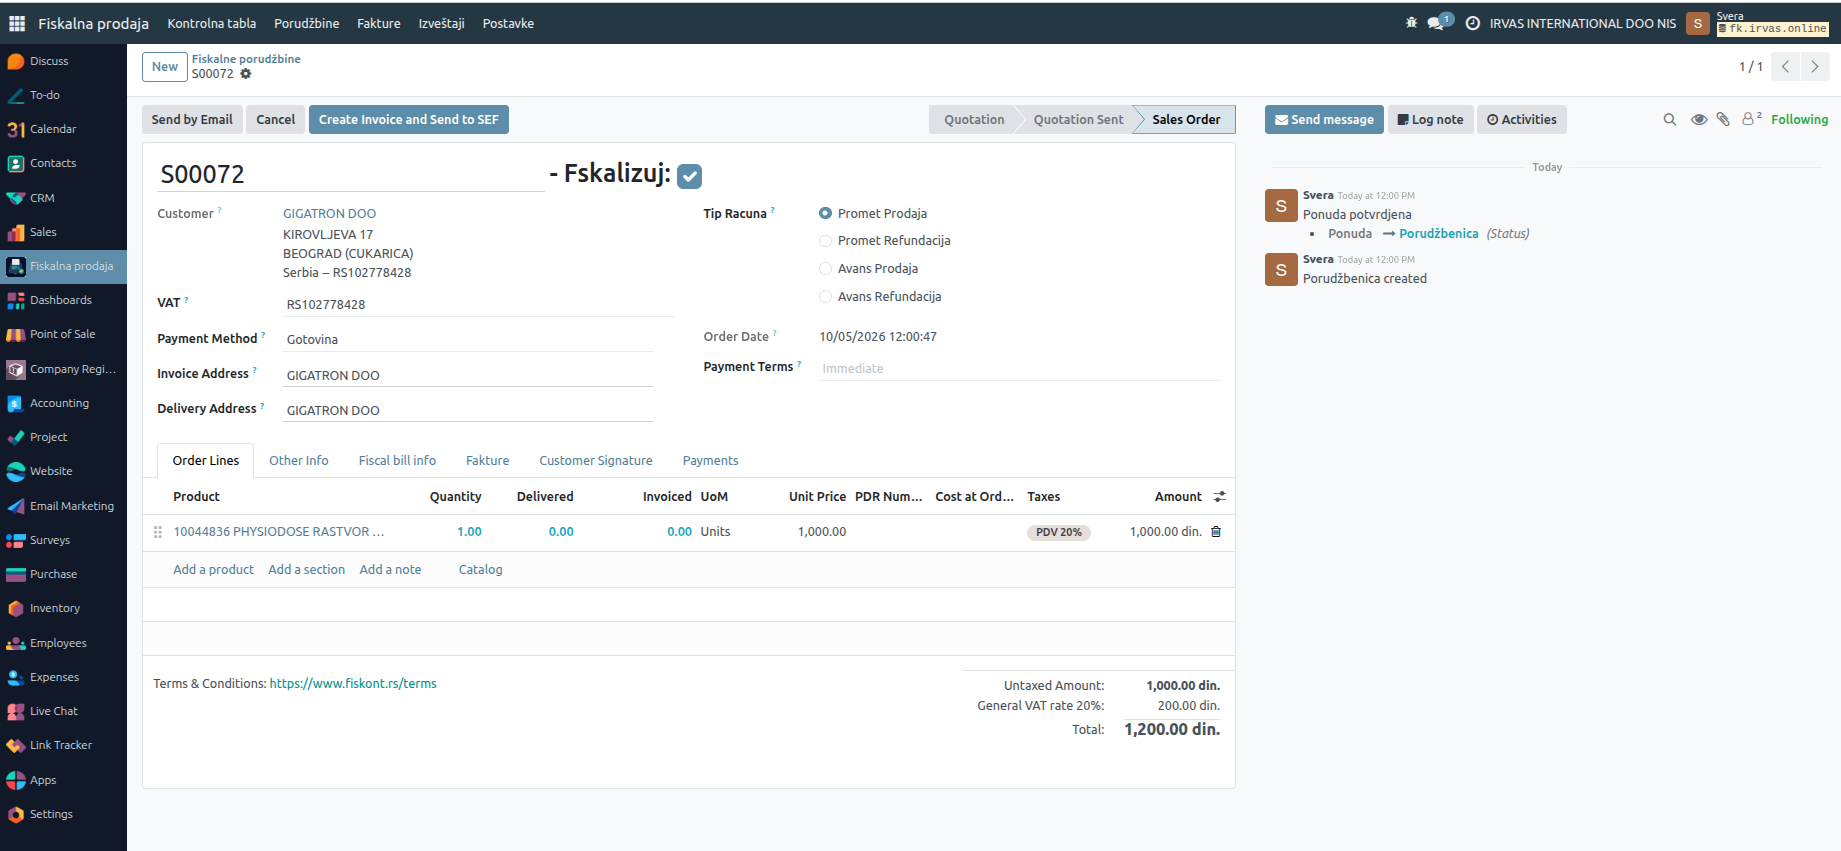
Task: Click Send by Email button
Action: (192, 120)
